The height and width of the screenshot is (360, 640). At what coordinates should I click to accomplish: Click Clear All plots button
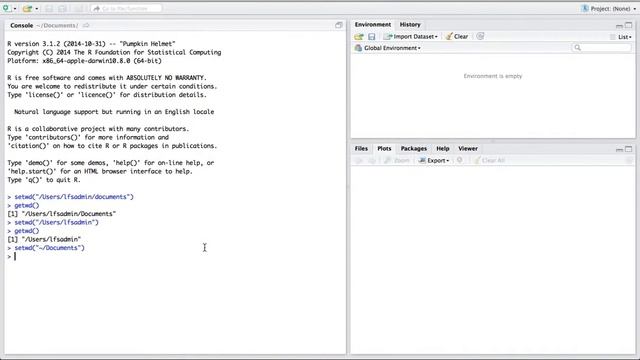click(x=489, y=160)
